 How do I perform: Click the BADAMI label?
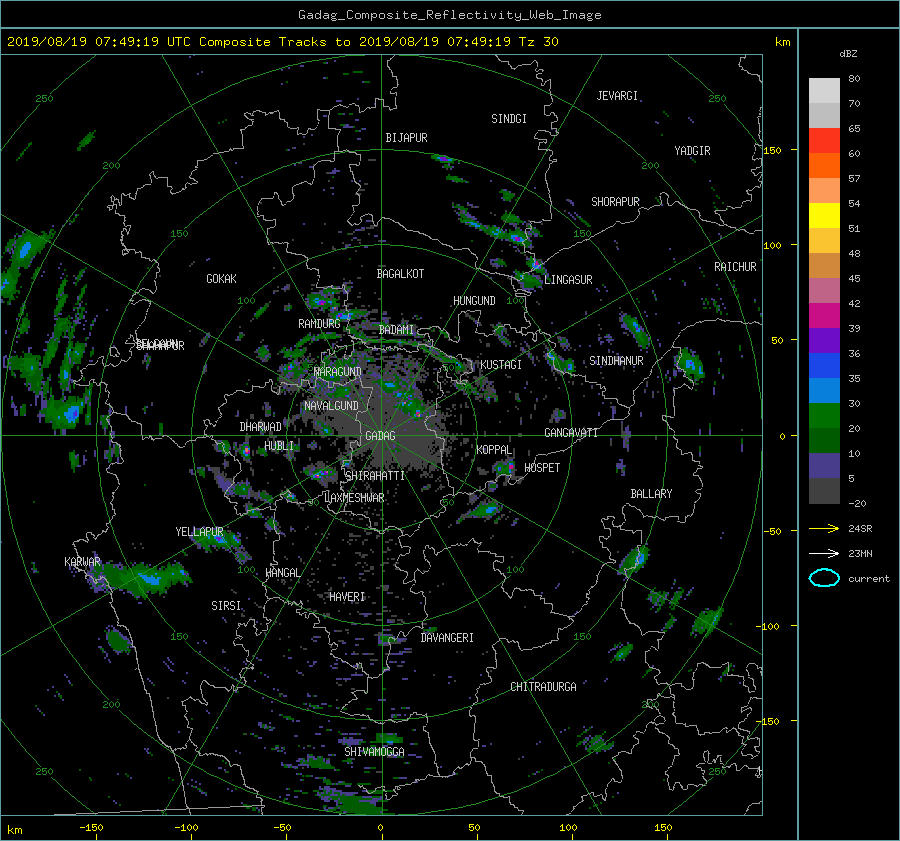396,330
